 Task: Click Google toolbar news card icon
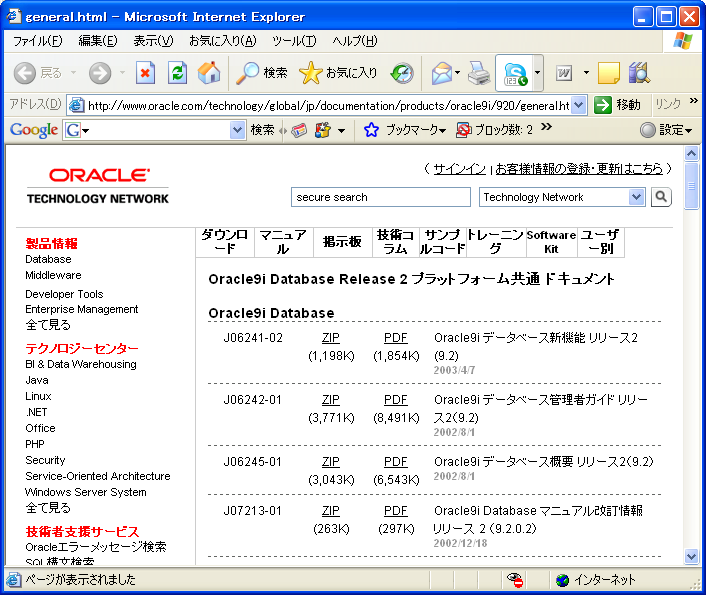(x=299, y=131)
